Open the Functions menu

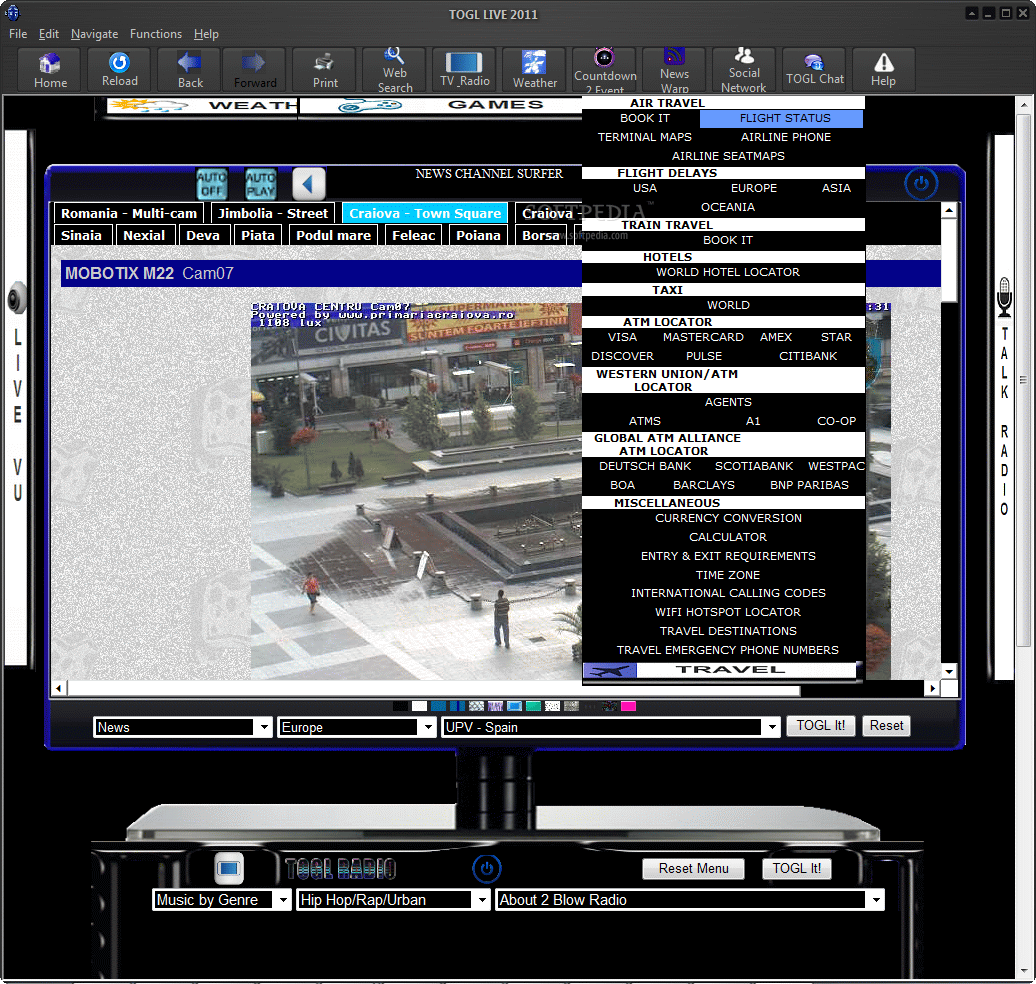[156, 34]
